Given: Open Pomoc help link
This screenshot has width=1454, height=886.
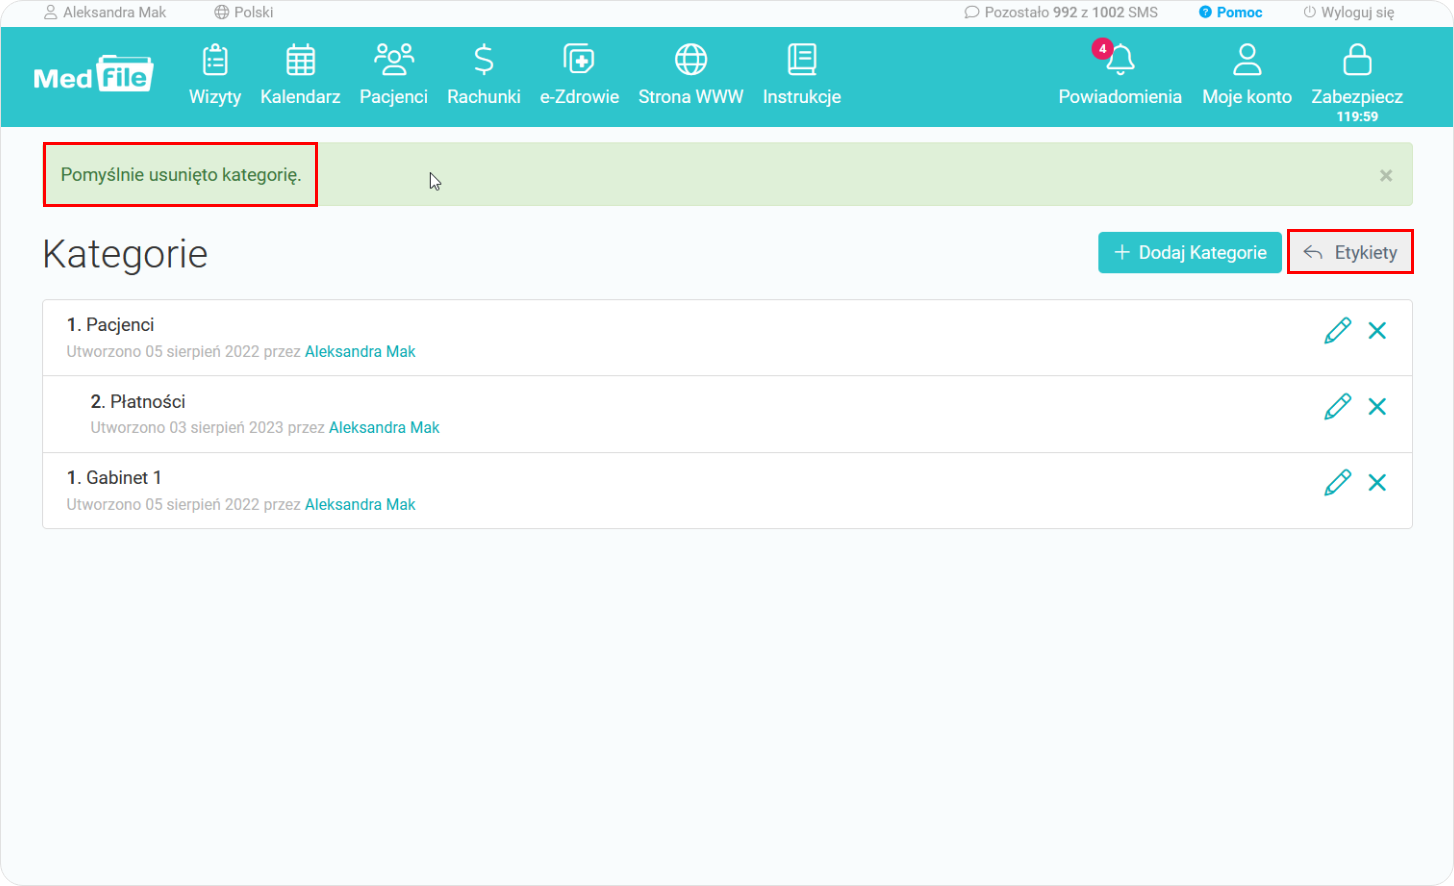Looking at the screenshot, I should tap(1231, 12).
